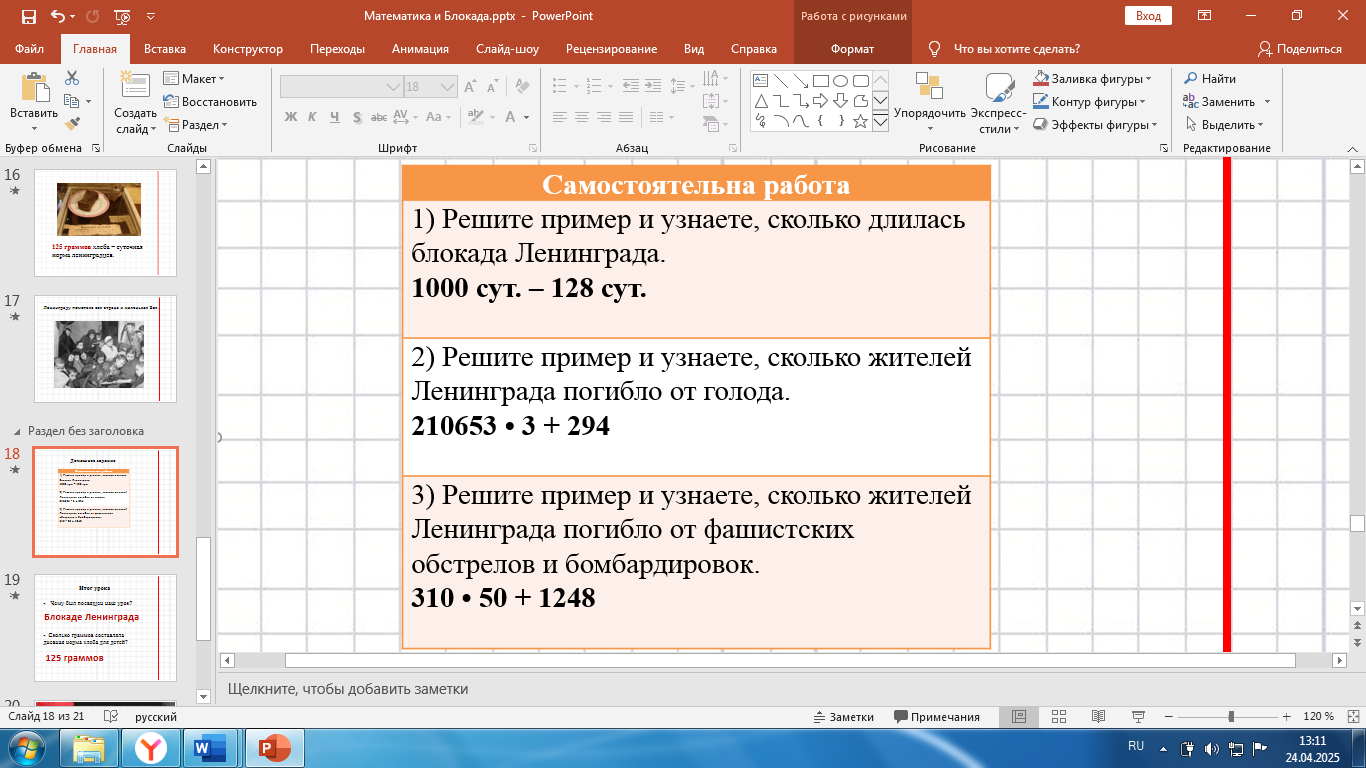Select the down arrow block shape
Image resolution: width=1366 pixels, height=768 pixels.
coord(840,101)
